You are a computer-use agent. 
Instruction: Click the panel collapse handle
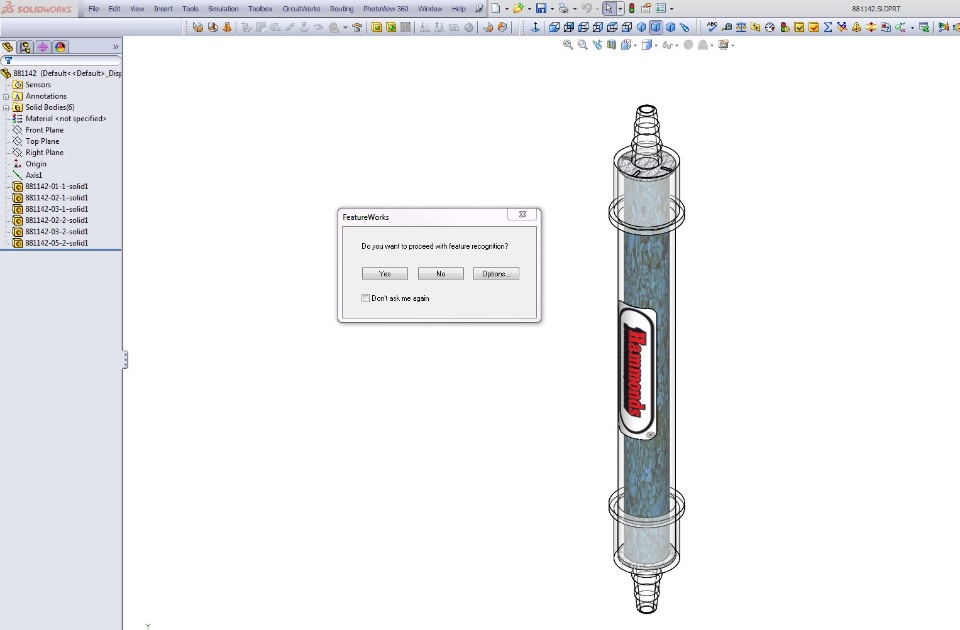pos(125,359)
